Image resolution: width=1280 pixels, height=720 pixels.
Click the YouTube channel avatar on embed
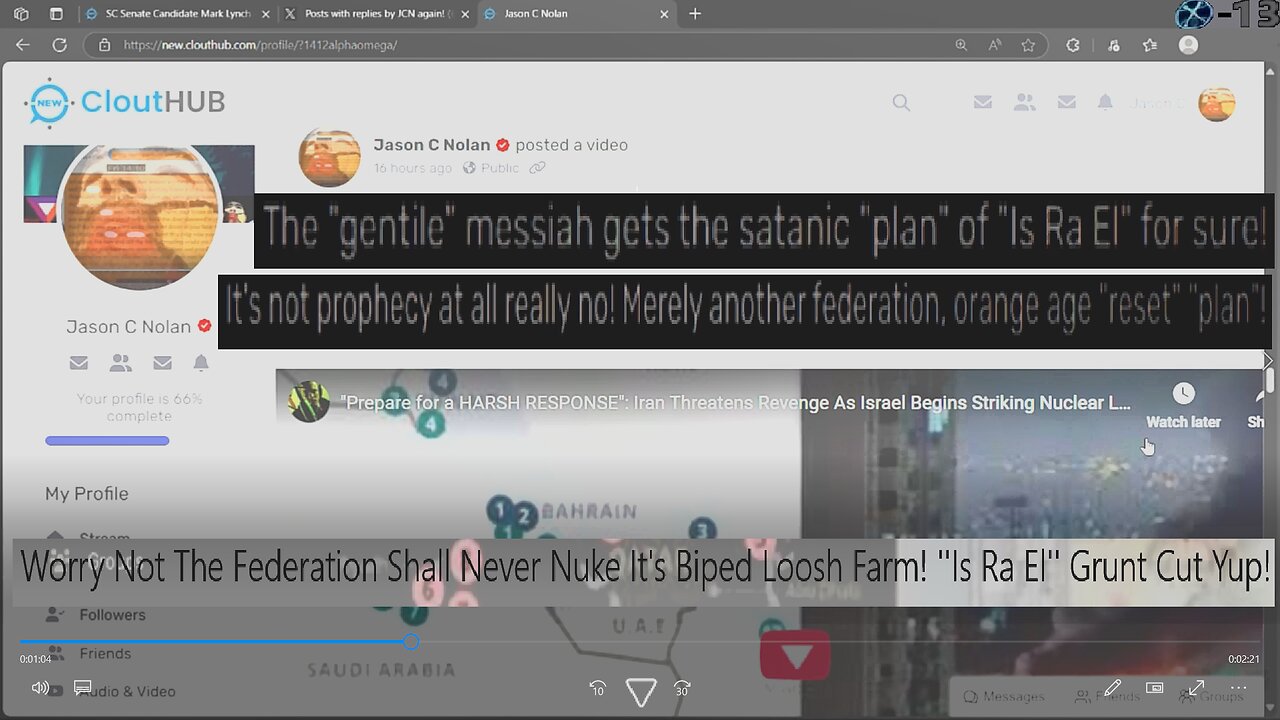pyautogui.click(x=309, y=402)
